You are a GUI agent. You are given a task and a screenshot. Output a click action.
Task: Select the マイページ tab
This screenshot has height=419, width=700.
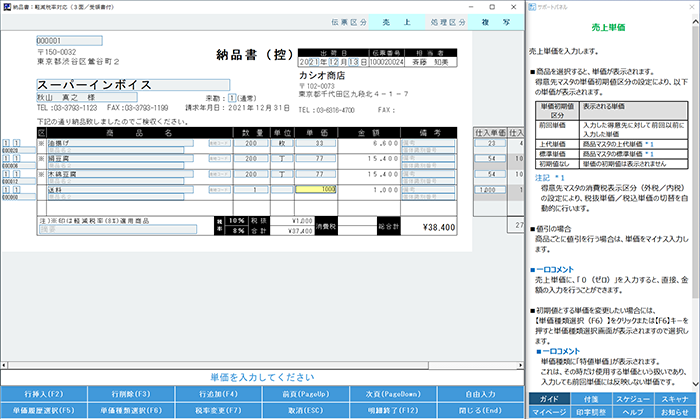point(546,410)
